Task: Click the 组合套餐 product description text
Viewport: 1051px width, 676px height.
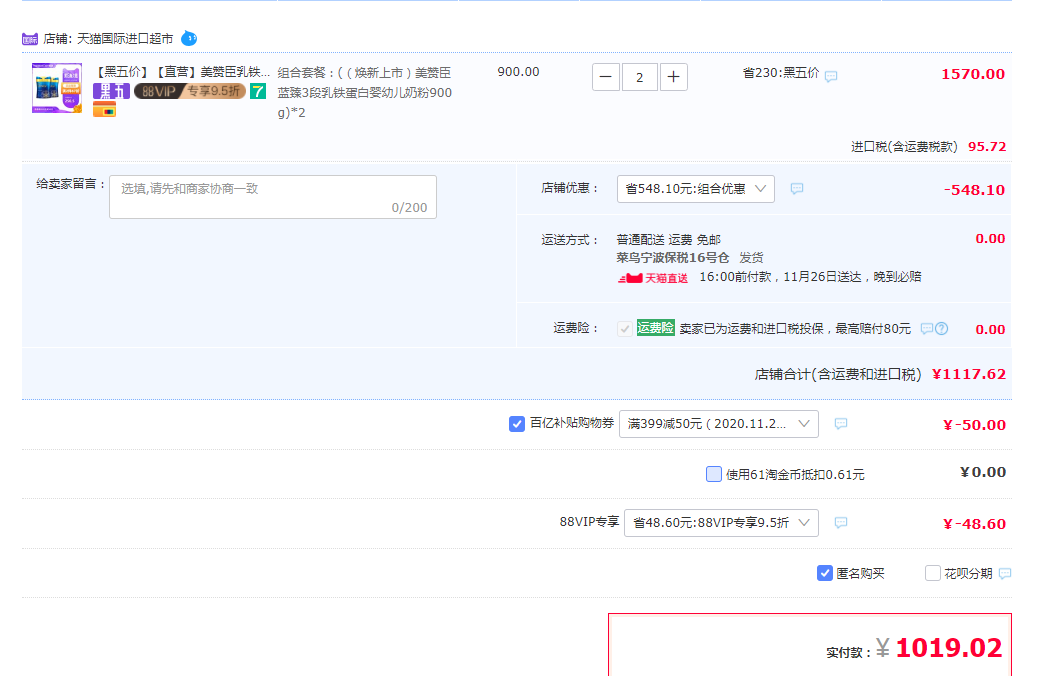Action: pos(365,92)
